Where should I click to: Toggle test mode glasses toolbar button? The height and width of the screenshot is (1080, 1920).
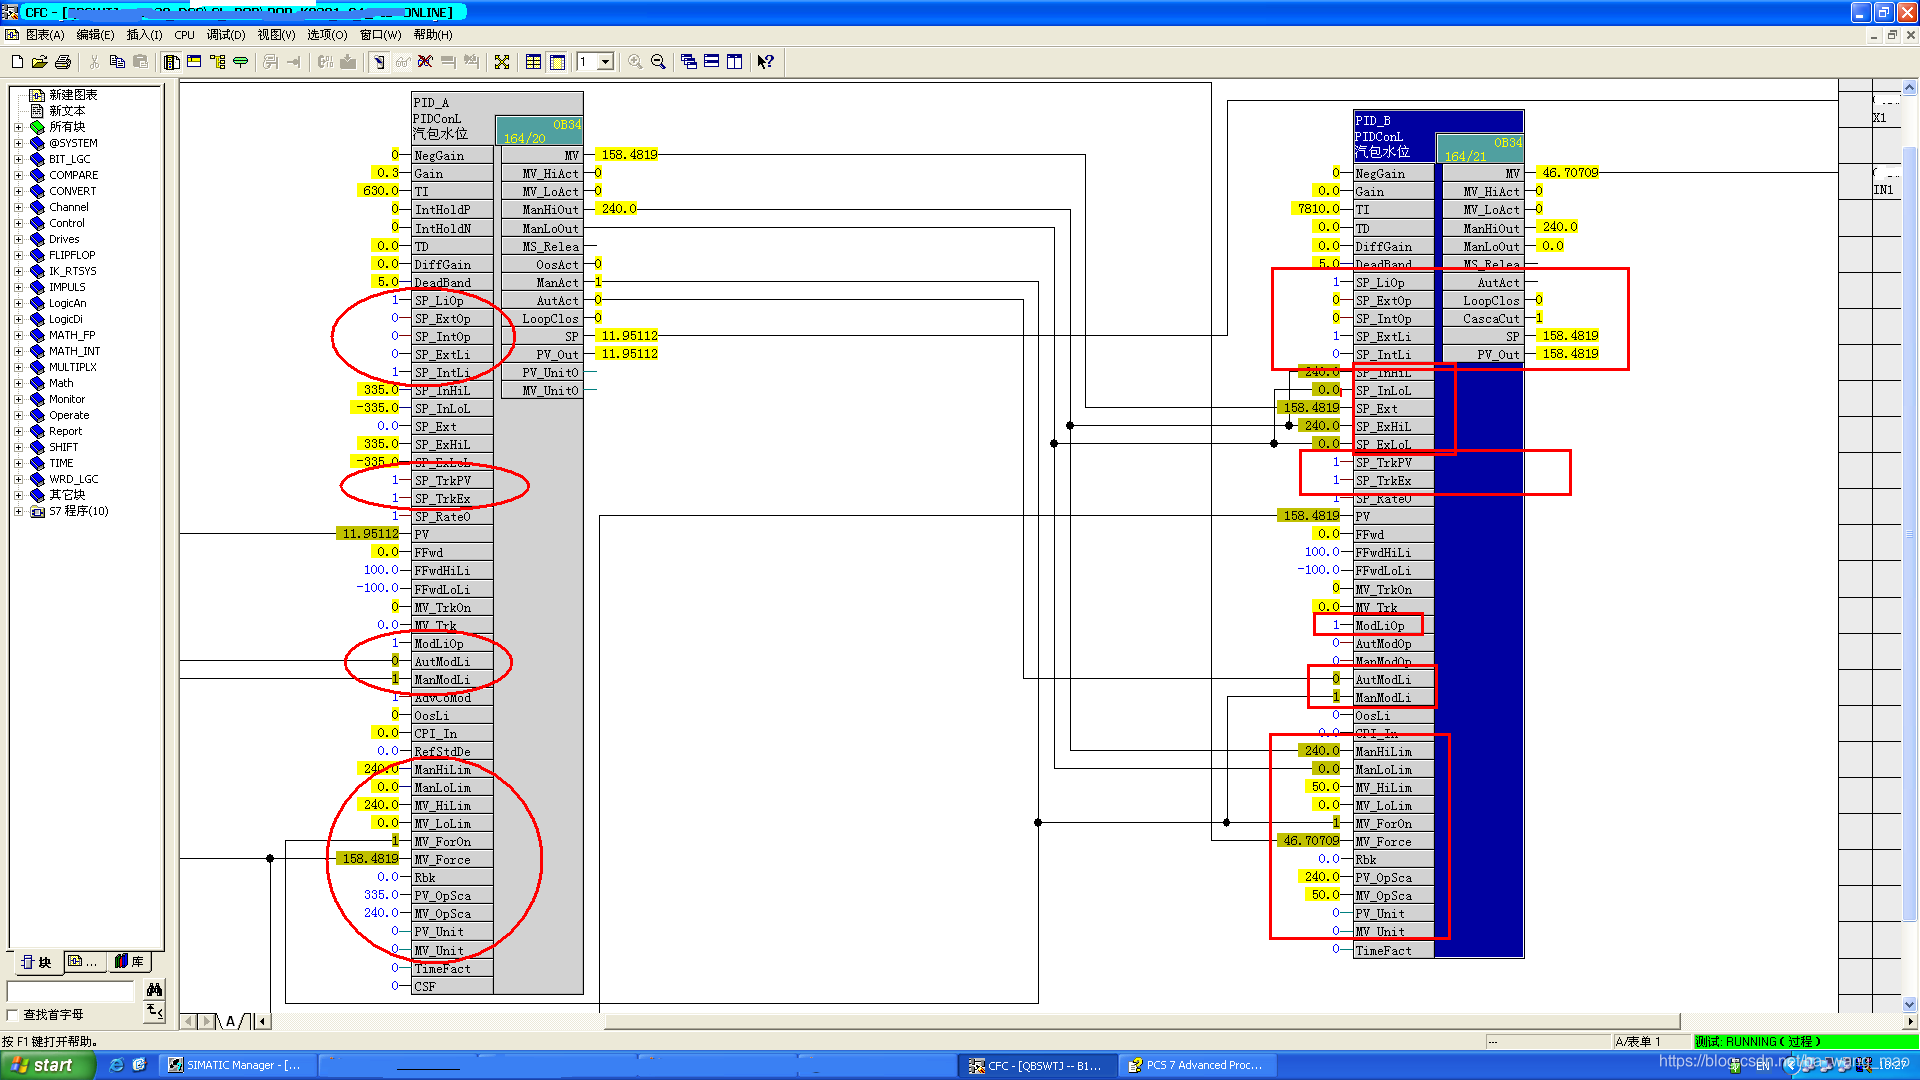click(402, 62)
